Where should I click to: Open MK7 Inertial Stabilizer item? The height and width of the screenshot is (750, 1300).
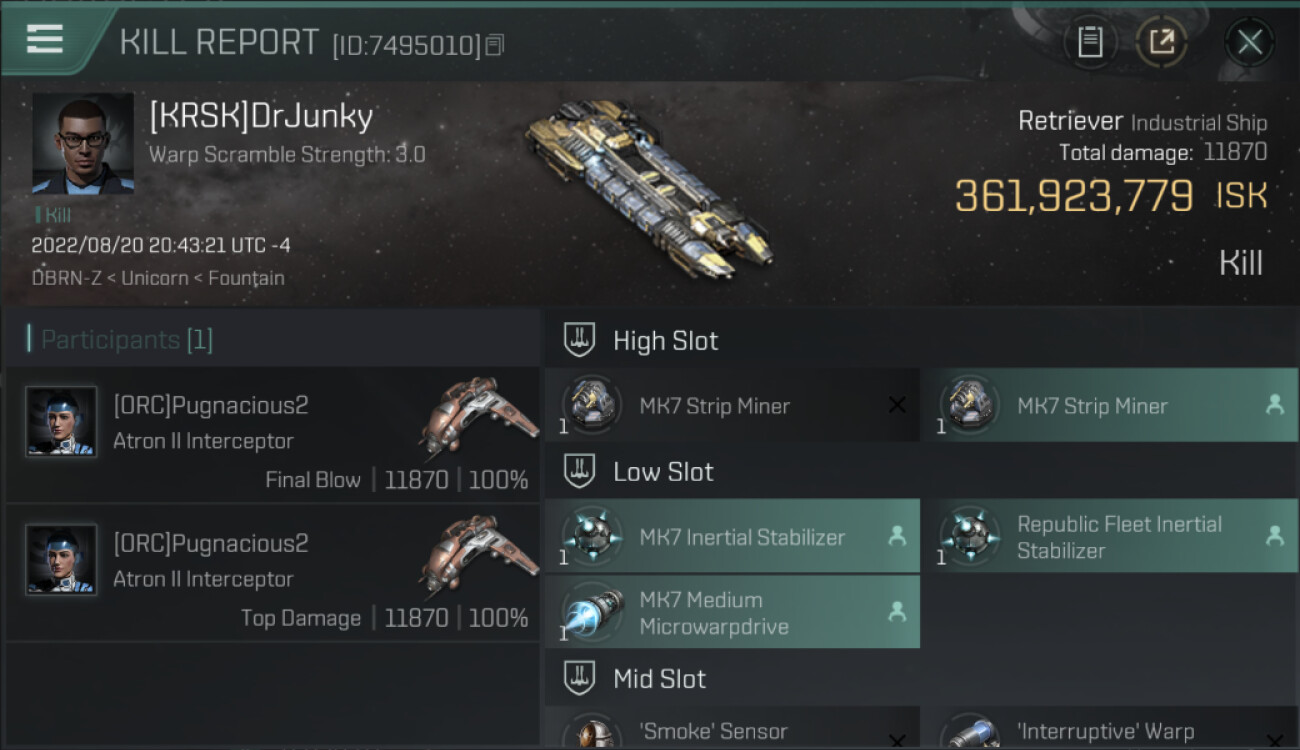click(x=733, y=536)
